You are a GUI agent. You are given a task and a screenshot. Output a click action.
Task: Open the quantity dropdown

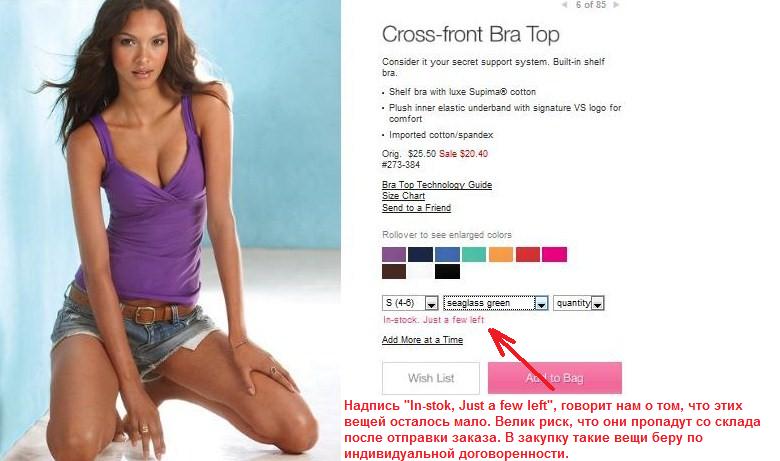pyautogui.click(x=579, y=303)
